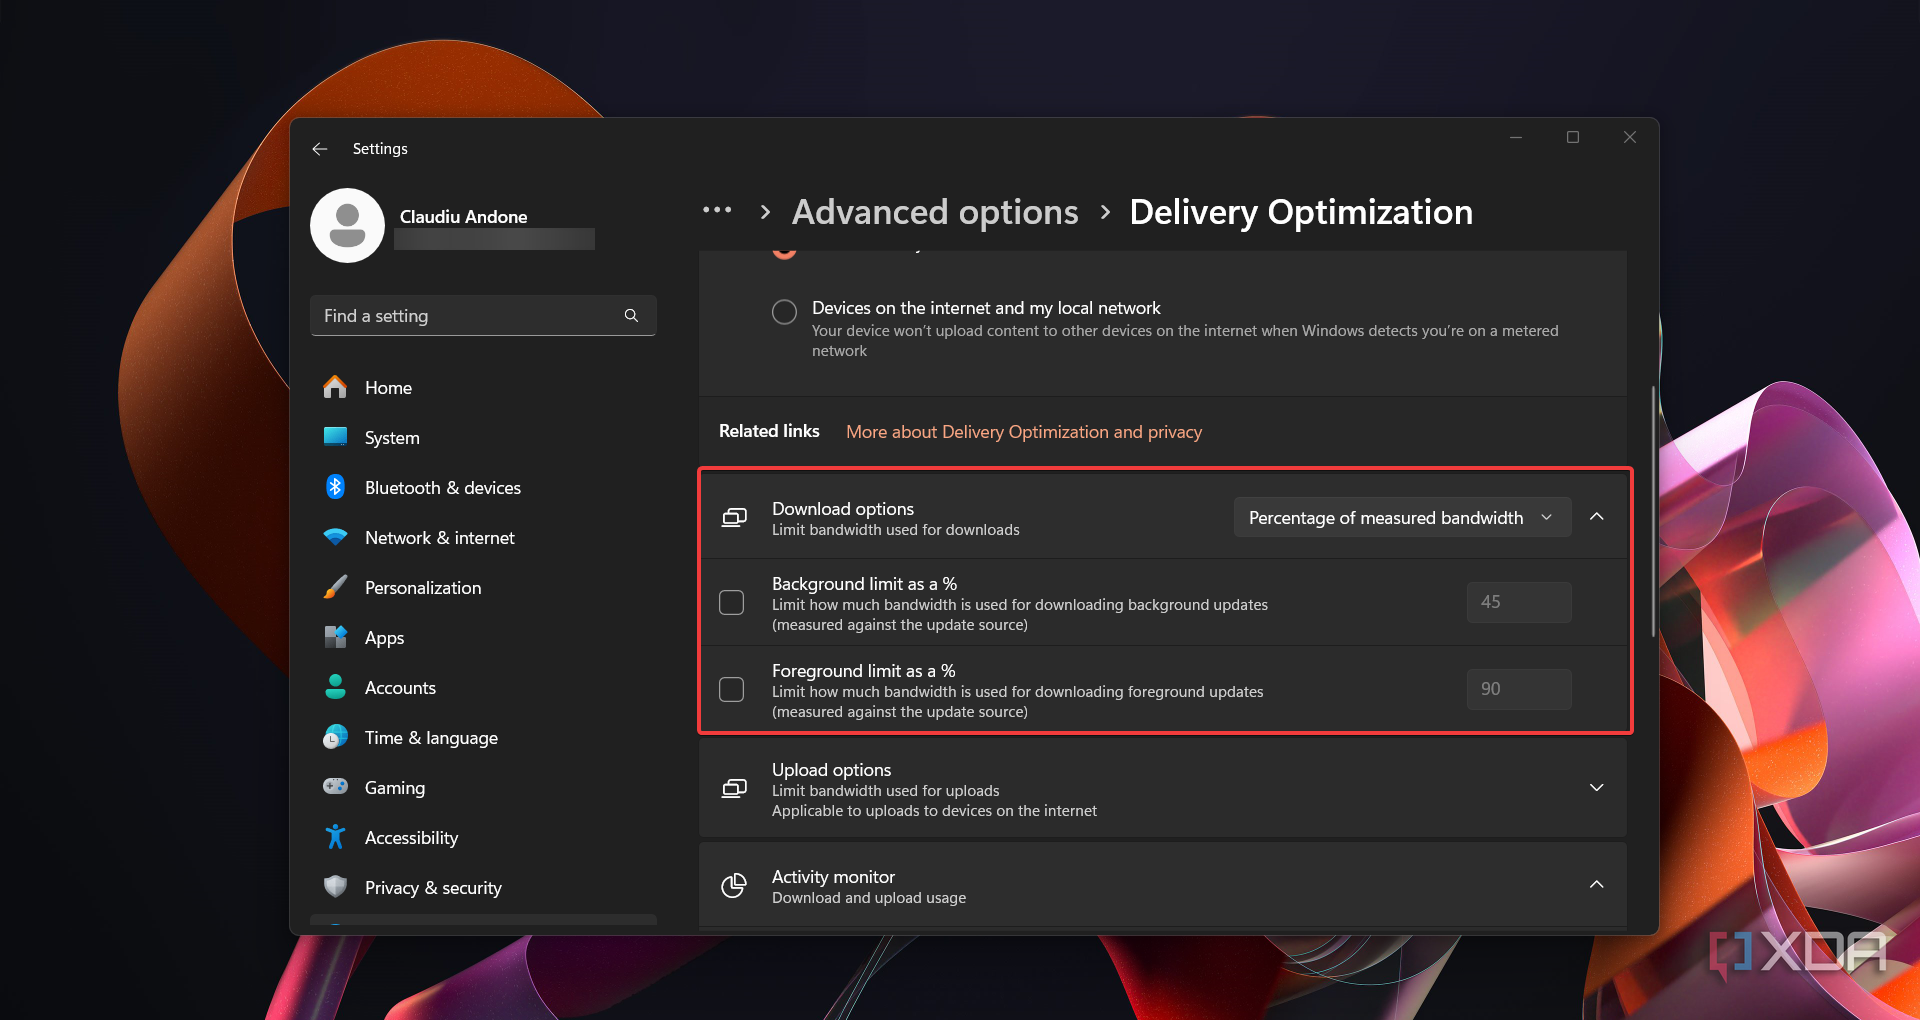Click the Bluetooth icon in sidebar

335,487
